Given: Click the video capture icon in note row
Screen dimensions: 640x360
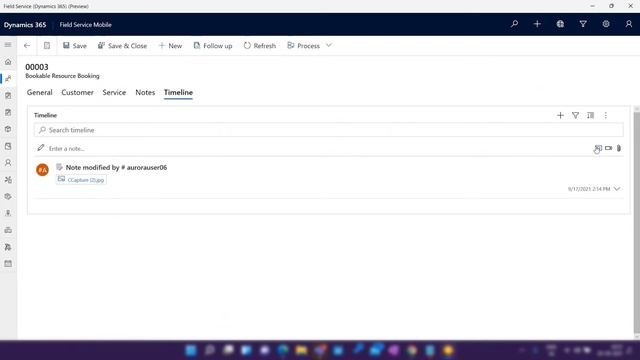Looking at the screenshot, I should pos(609,148).
